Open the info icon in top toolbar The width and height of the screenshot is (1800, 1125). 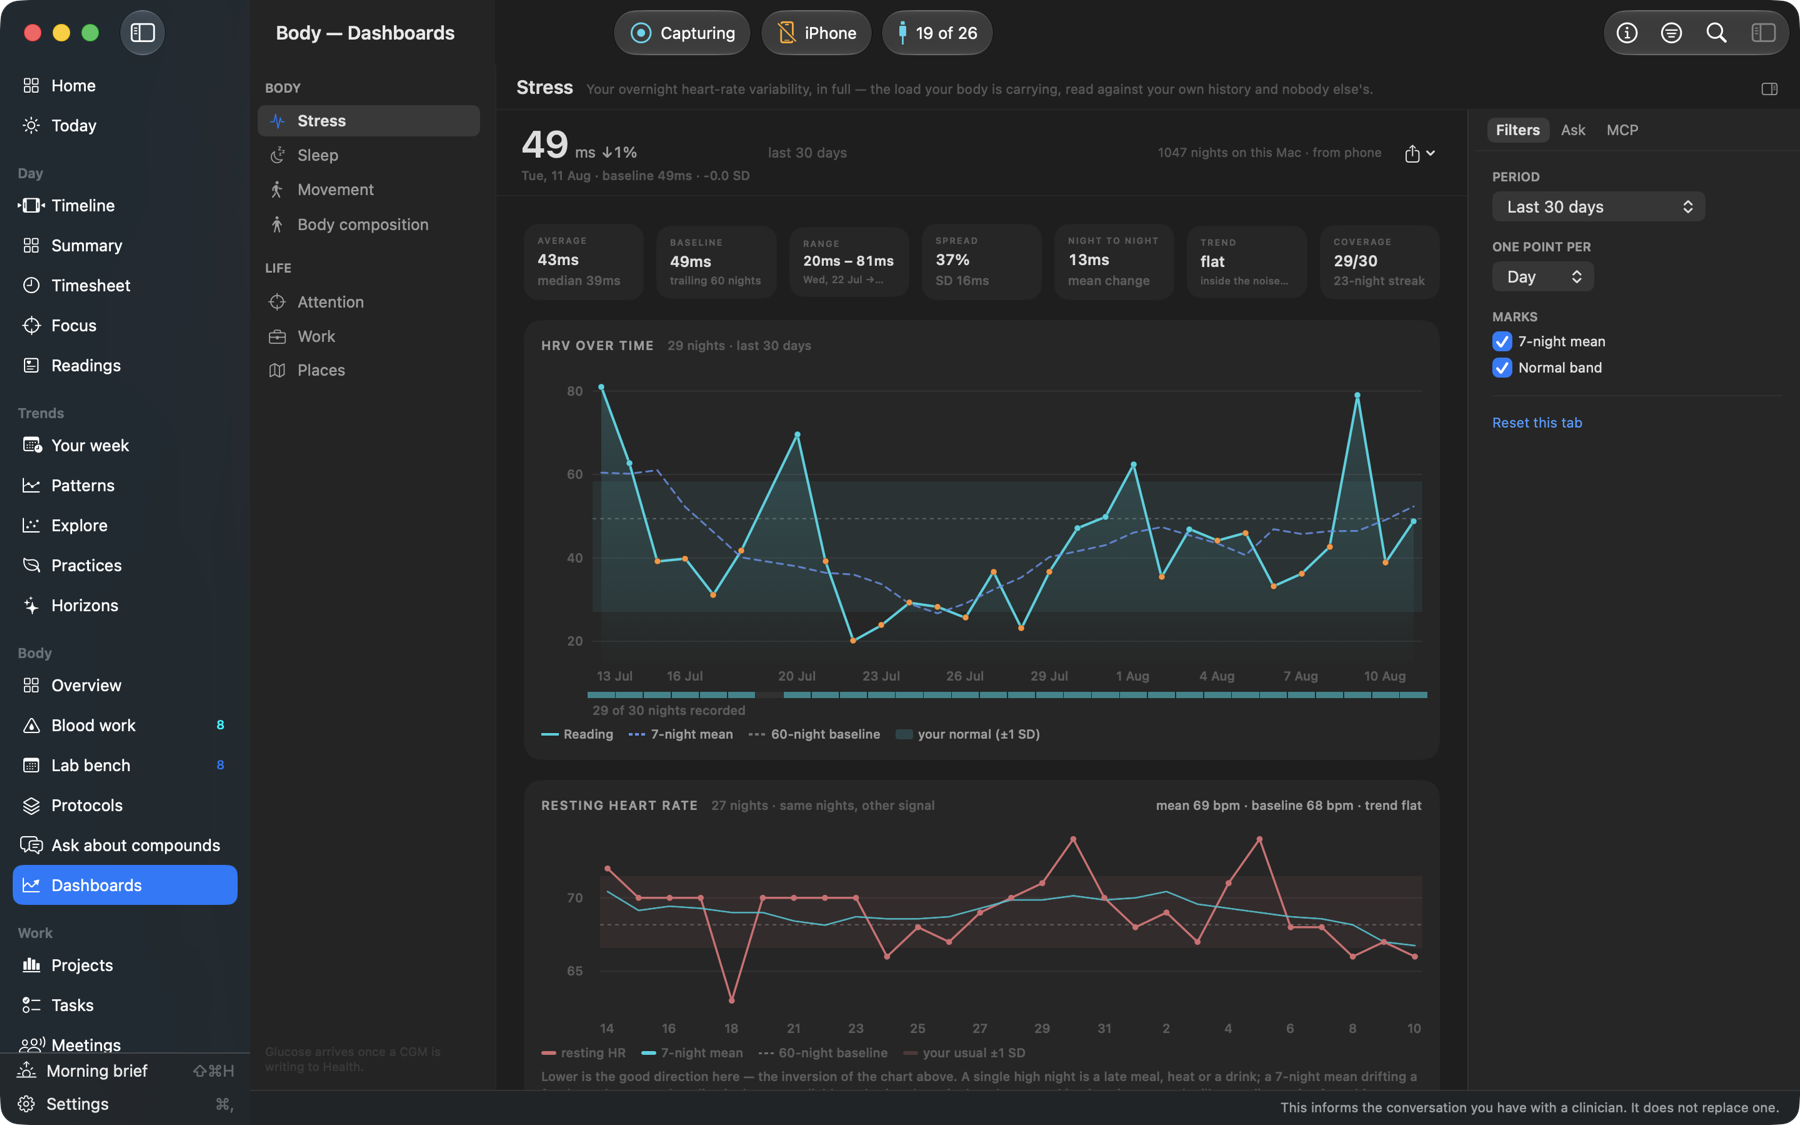1627,33
